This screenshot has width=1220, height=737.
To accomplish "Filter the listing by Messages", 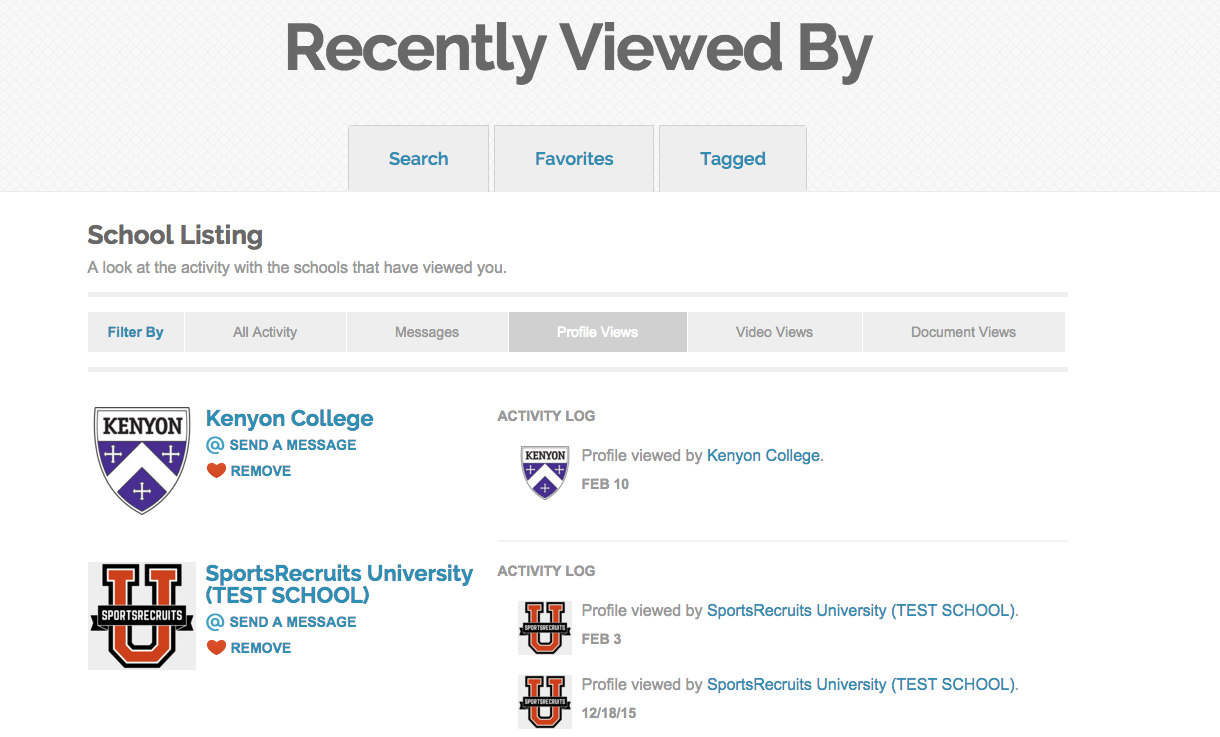I will 427,332.
